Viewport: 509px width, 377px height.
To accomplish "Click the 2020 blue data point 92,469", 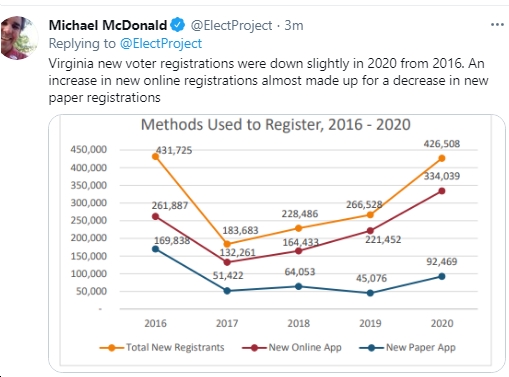I will pos(442,276).
